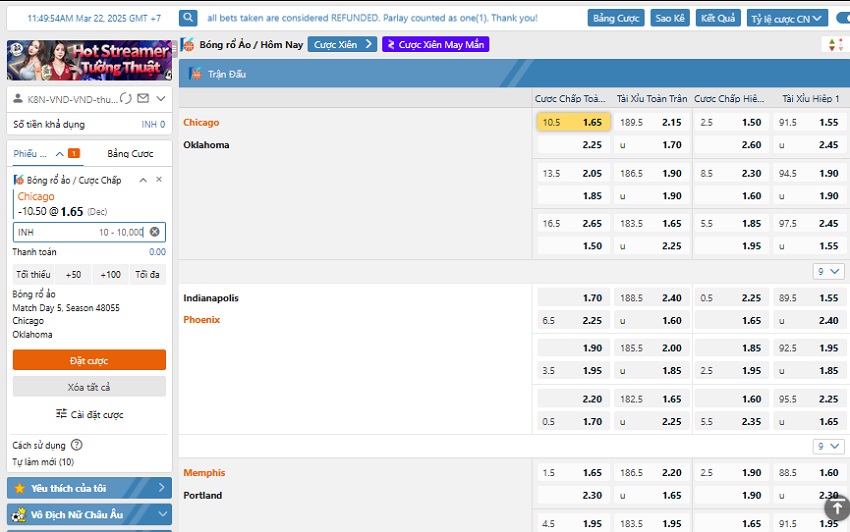Open the messages envelope icon
The width and height of the screenshot is (850, 532).
coord(143,98)
